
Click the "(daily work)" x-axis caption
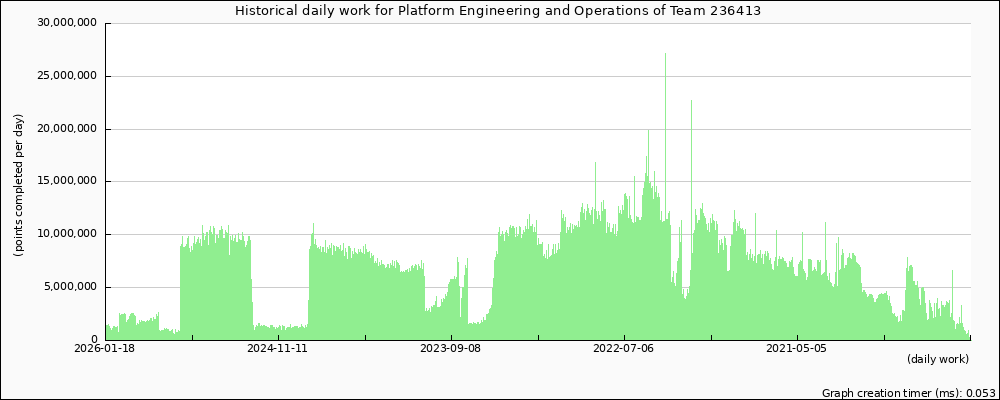click(x=938, y=359)
